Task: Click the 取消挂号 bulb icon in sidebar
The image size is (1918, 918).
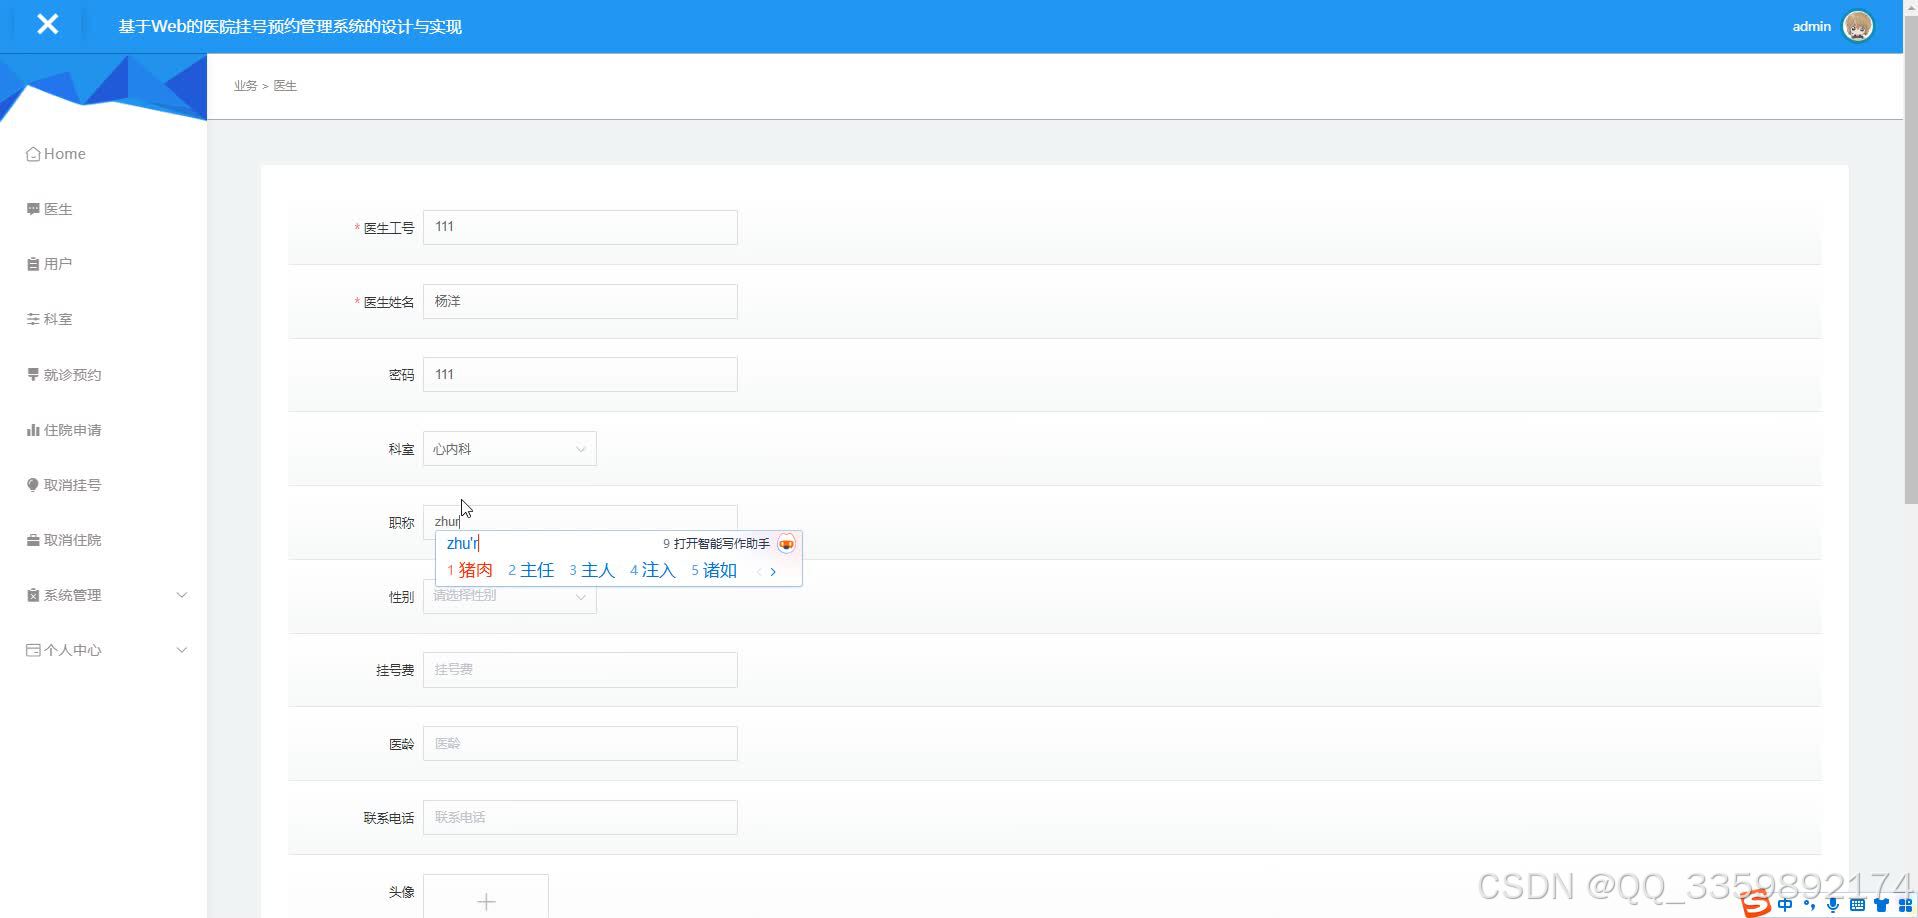Action: (x=33, y=485)
